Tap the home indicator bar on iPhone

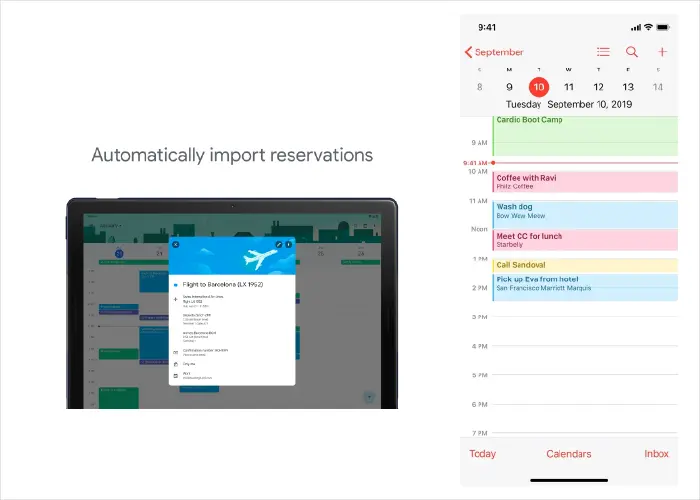[x=569, y=480]
